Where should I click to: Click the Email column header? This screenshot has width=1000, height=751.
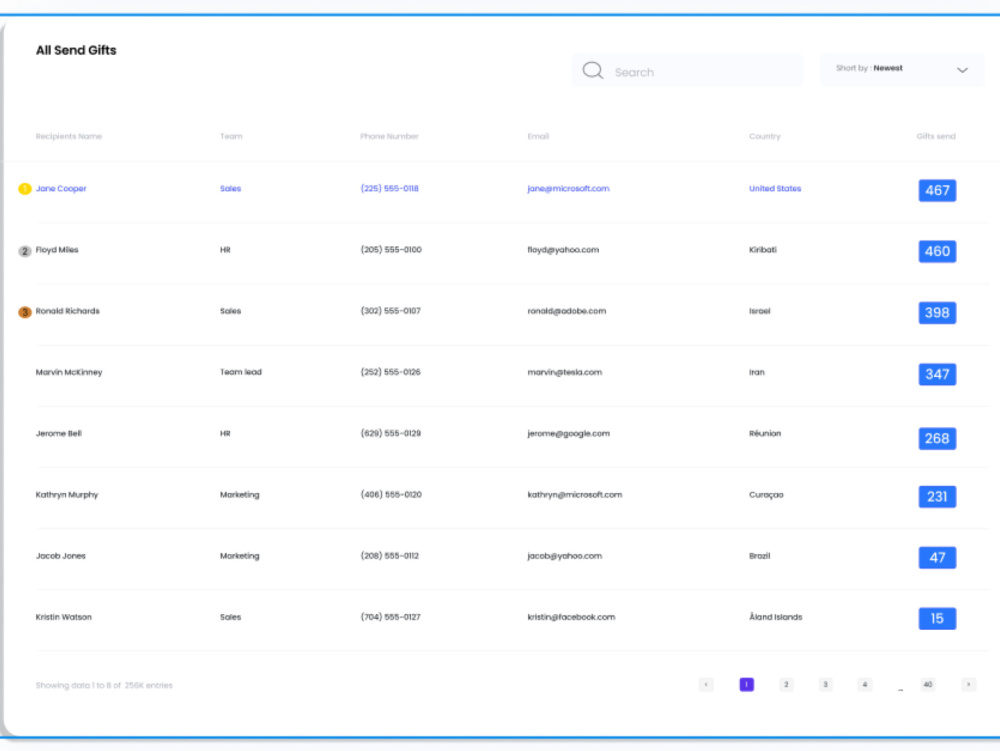coord(538,136)
